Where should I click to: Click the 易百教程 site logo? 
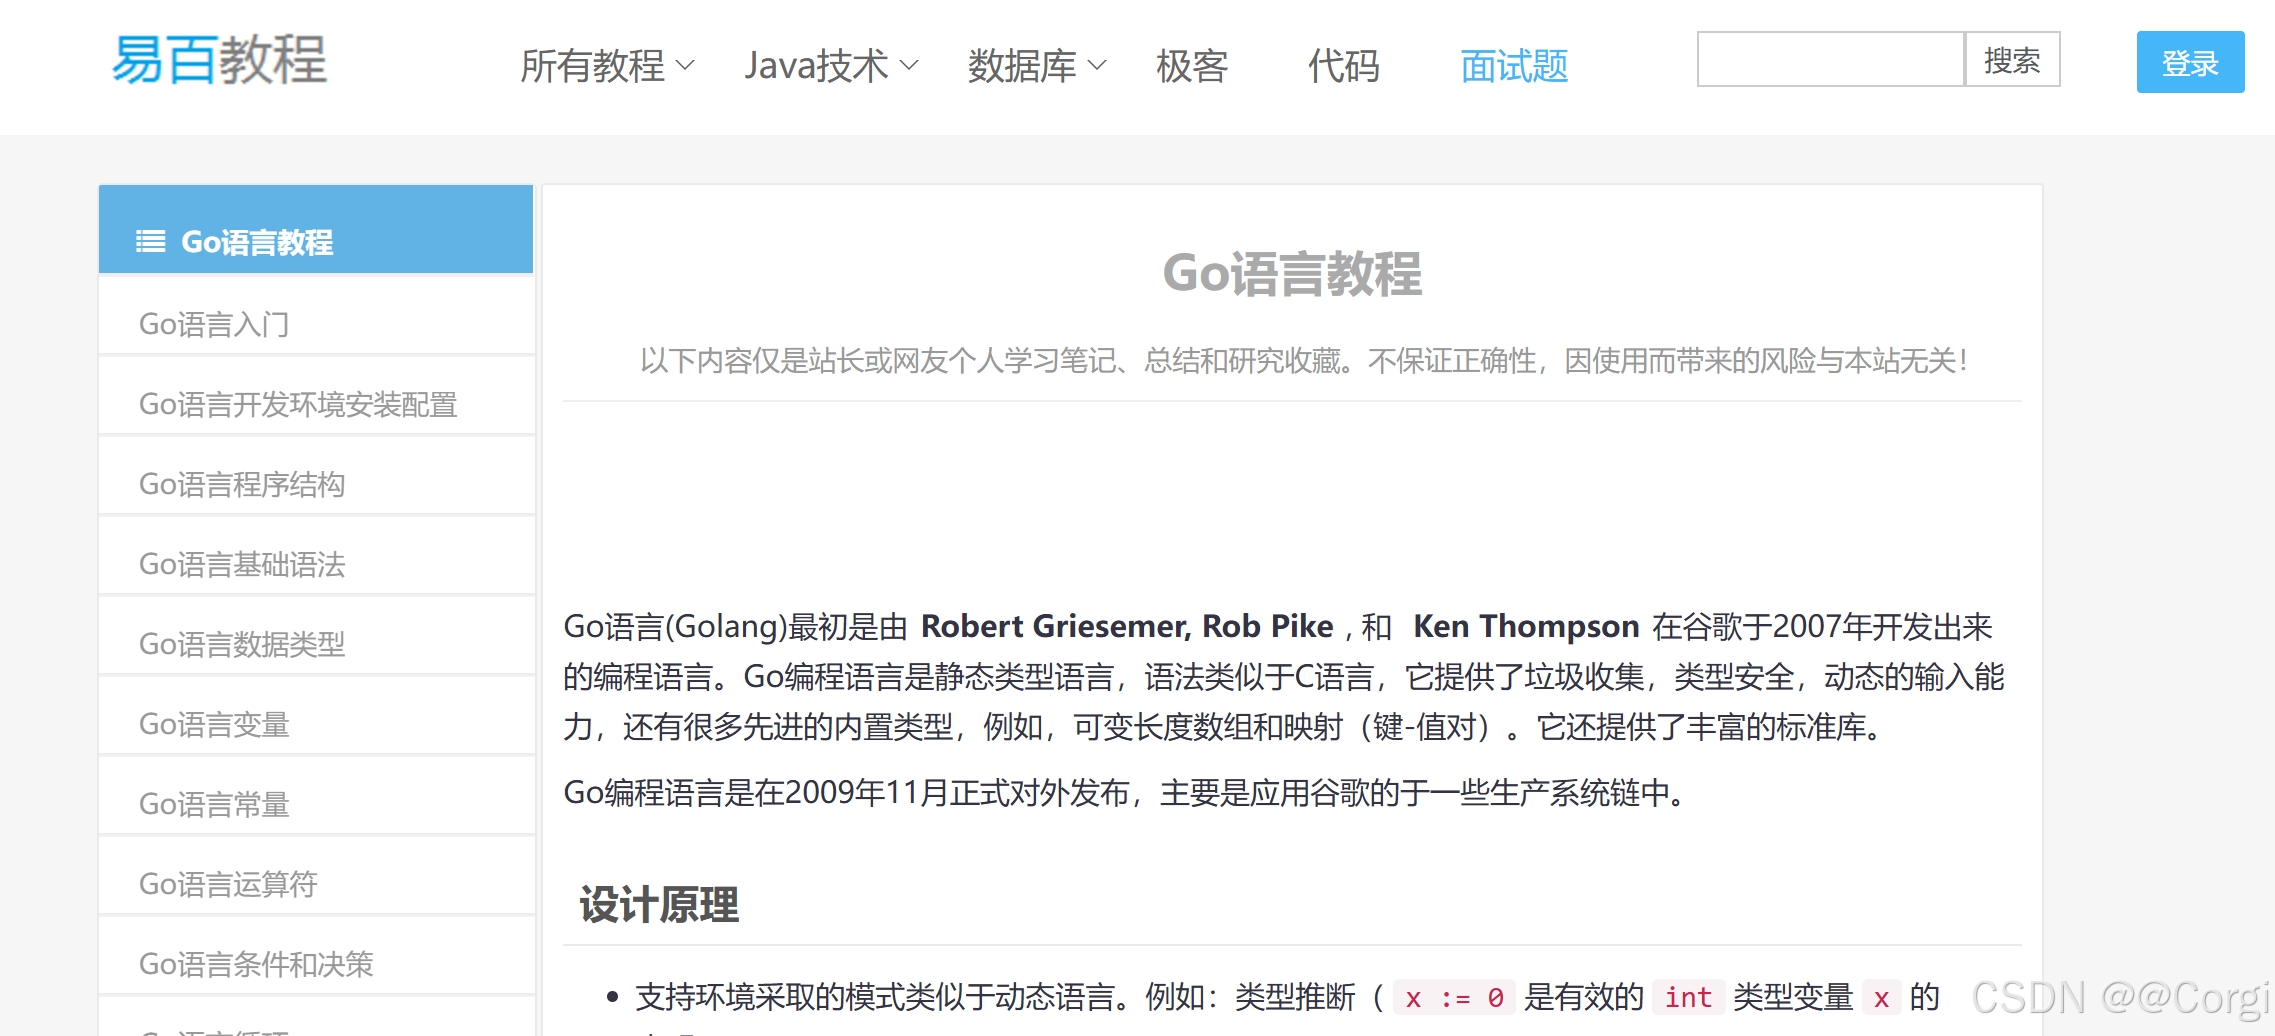[x=219, y=62]
